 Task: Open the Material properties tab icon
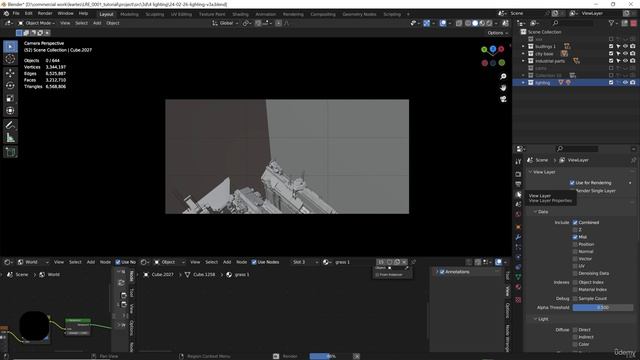tap(518, 287)
